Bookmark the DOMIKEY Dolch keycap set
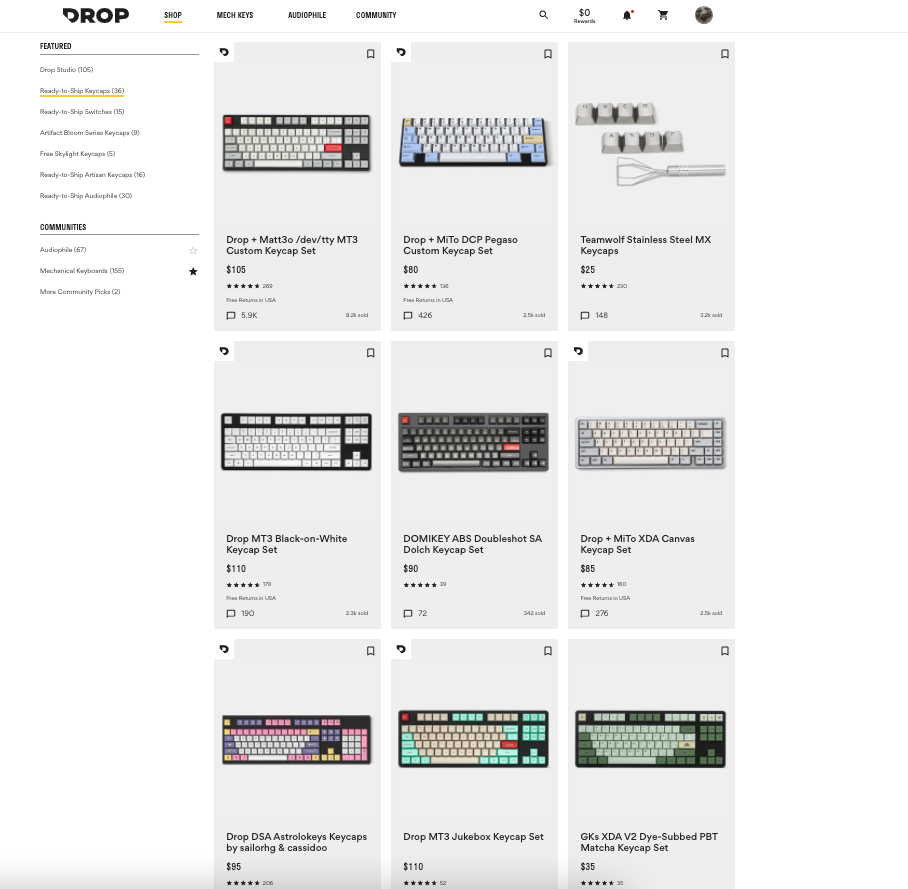 coord(548,353)
